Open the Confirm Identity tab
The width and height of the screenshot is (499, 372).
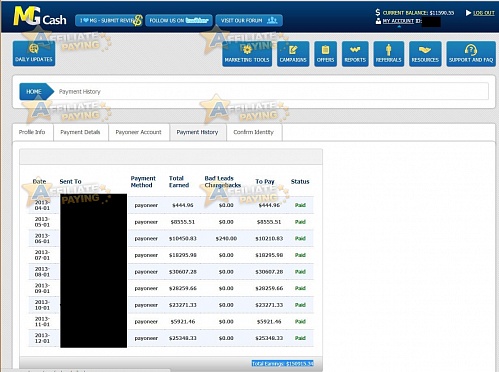[254, 132]
